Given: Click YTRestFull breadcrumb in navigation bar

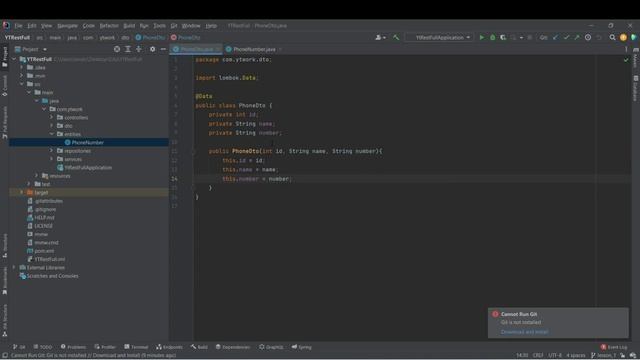Looking at the screenshot, I should pyautogui.click(x=17, y=38).
